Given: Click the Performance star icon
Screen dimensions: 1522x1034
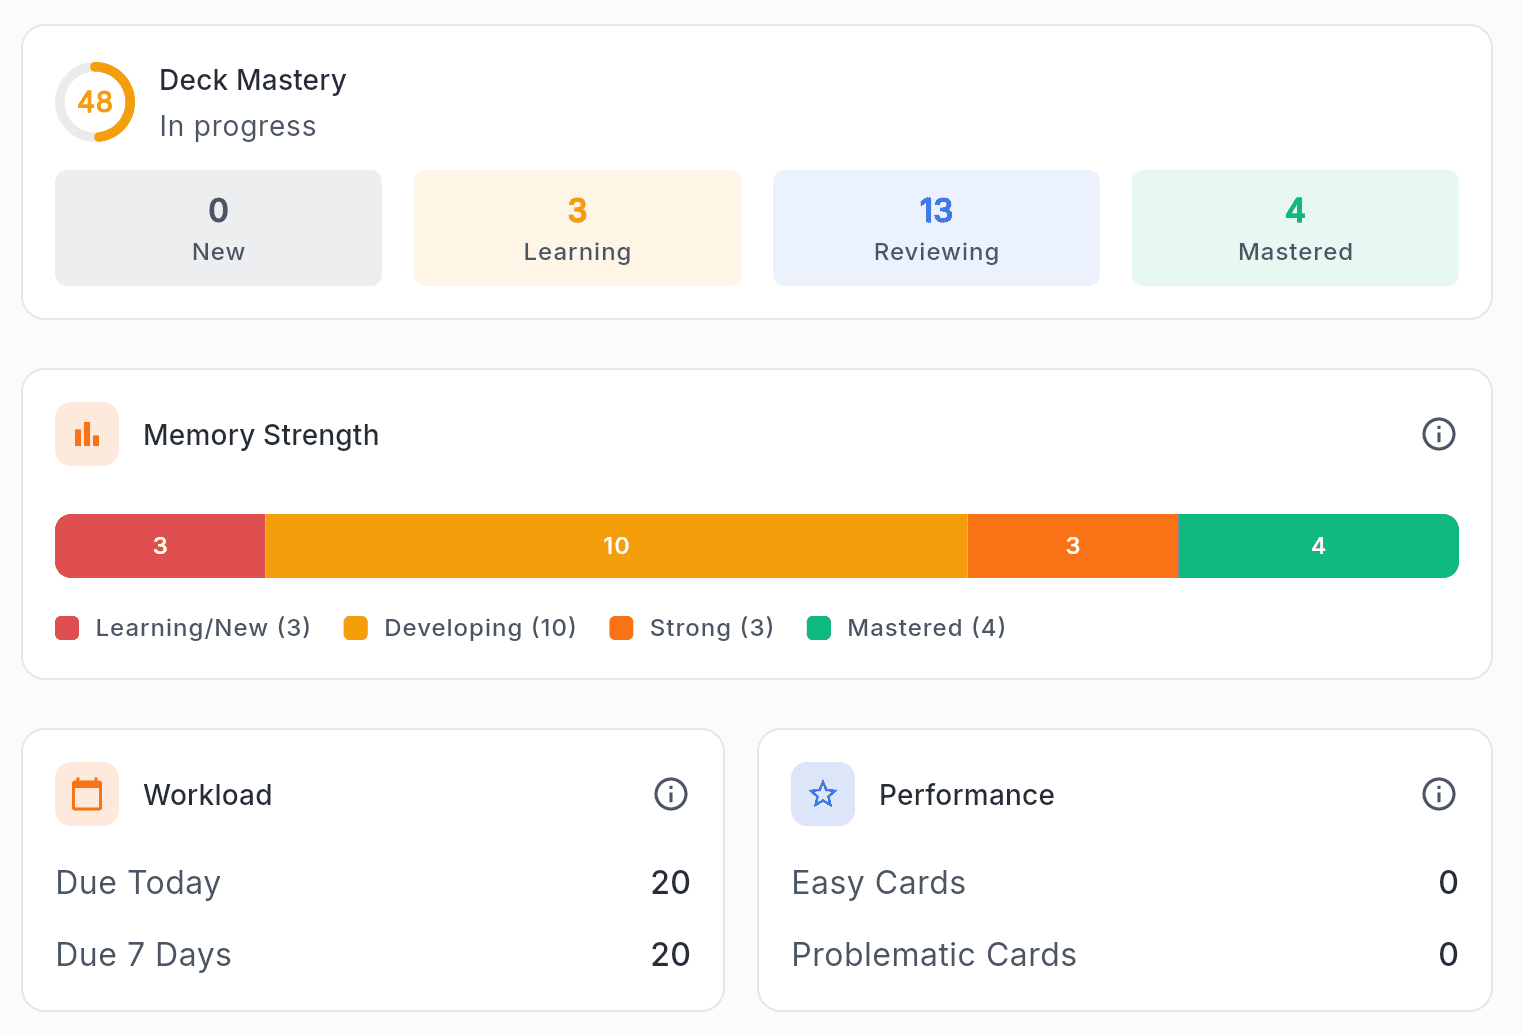Looking at the screenshot, I should [x=823, y=794].
